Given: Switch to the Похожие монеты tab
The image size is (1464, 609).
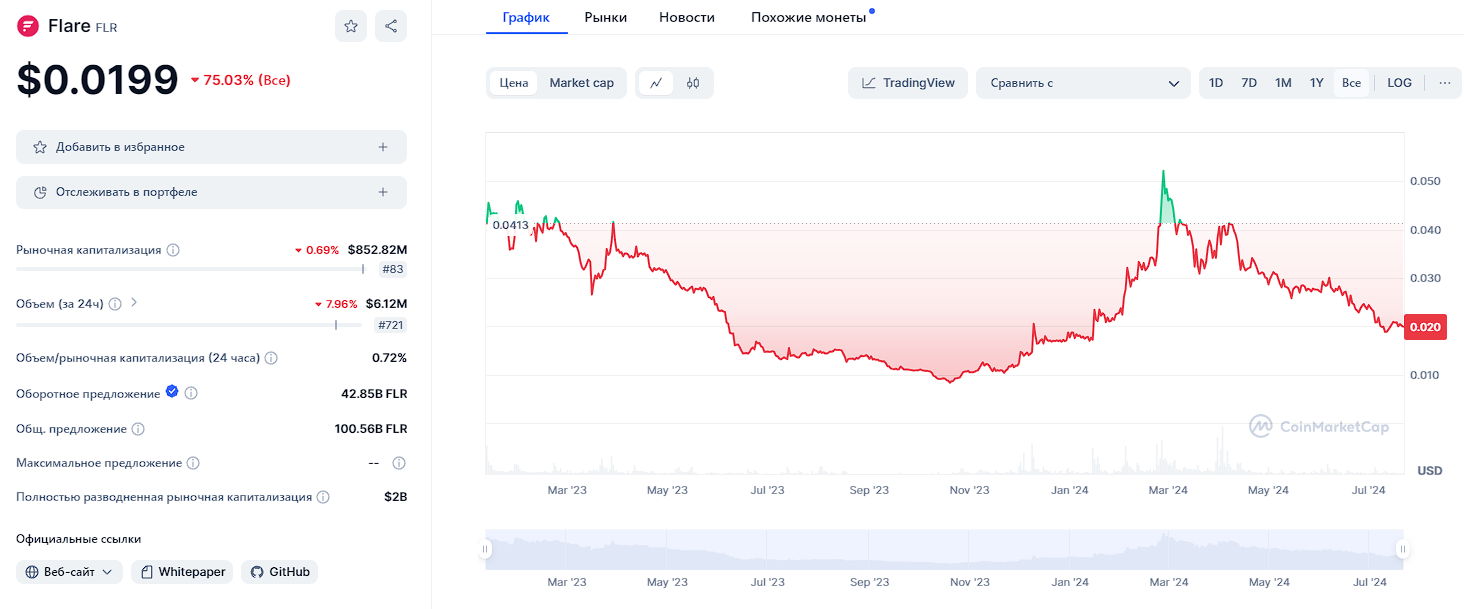Looking at the screenshot, I should 809,17.
